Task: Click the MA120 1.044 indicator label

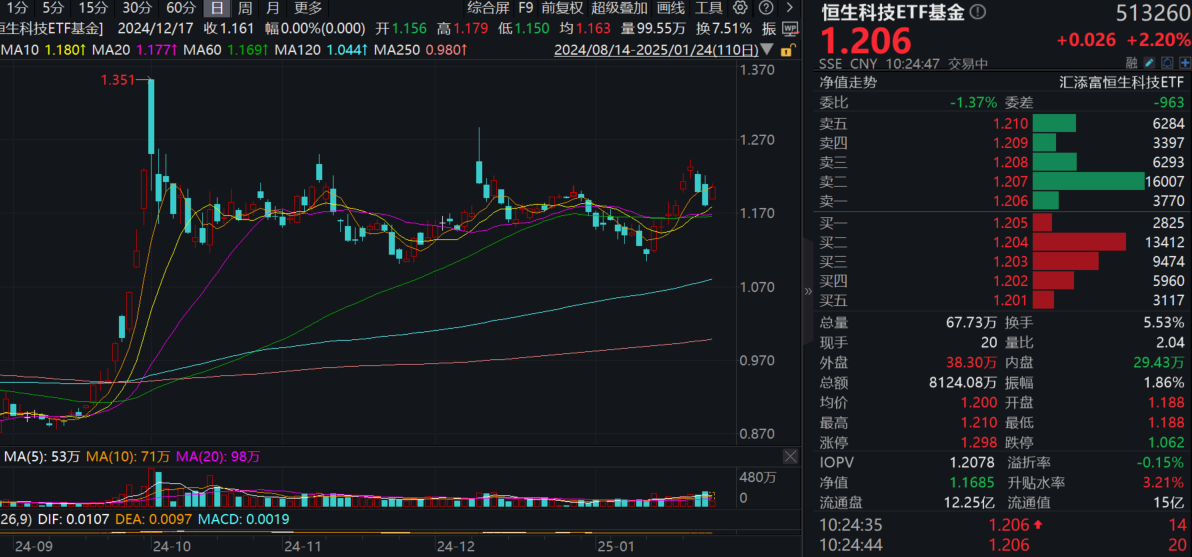Action: click(321, 50)
